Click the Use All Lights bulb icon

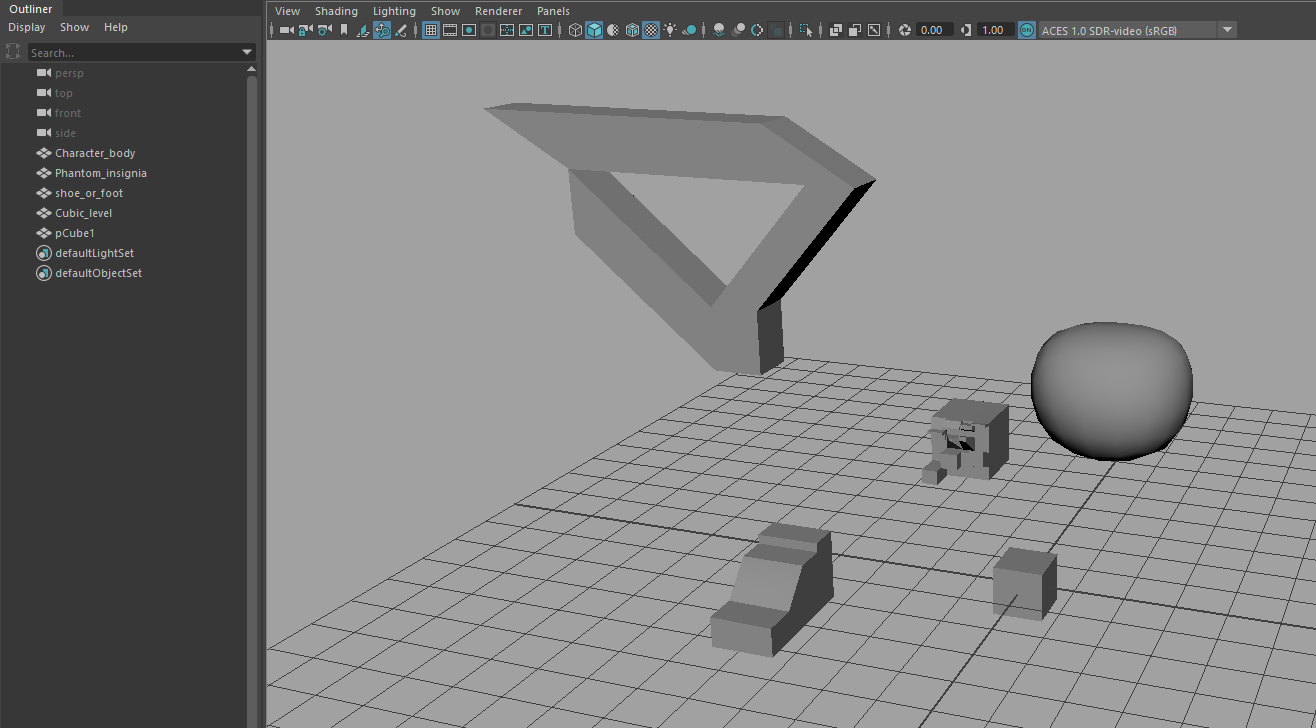tap(670, 30)
